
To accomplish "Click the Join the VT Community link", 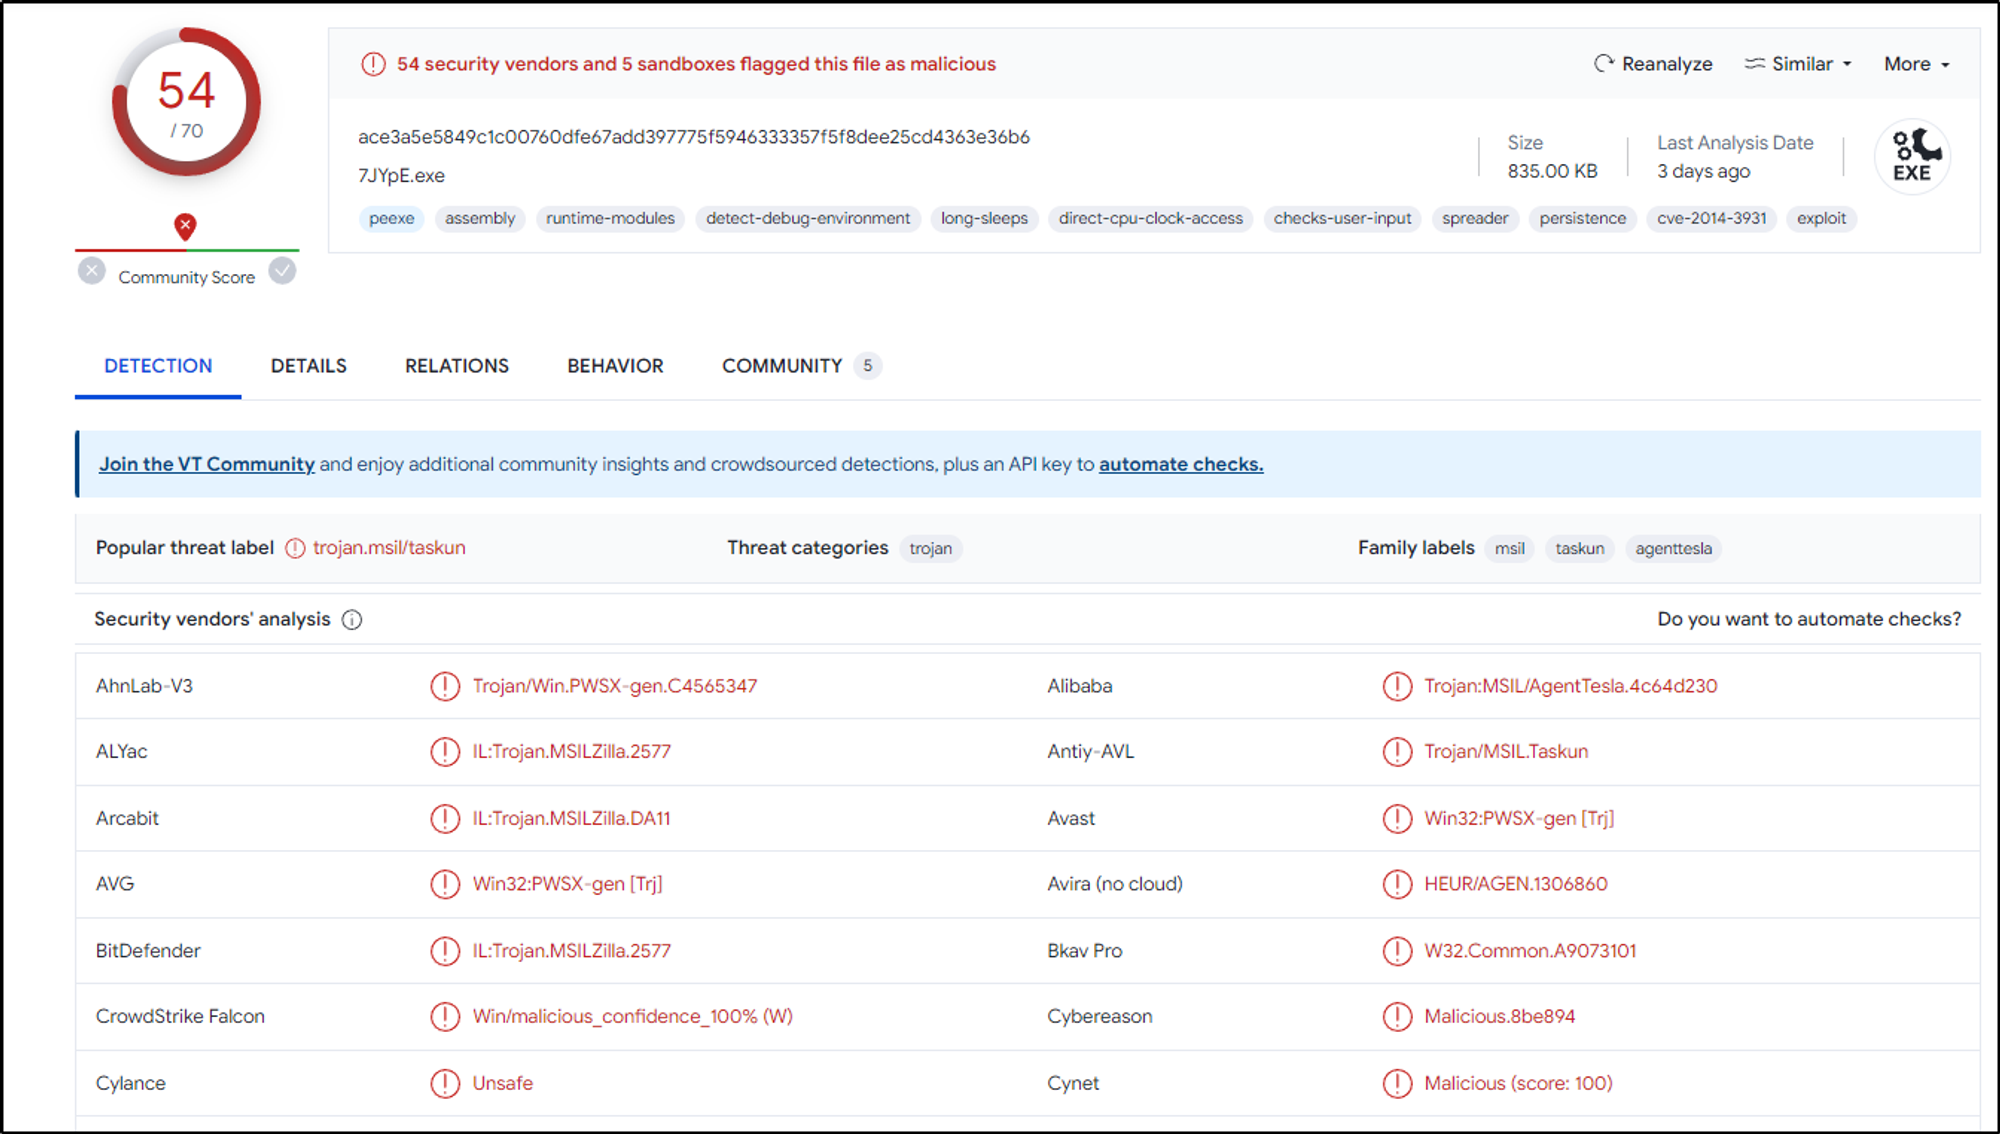I will pyautogui.click(x=206, y=464).
